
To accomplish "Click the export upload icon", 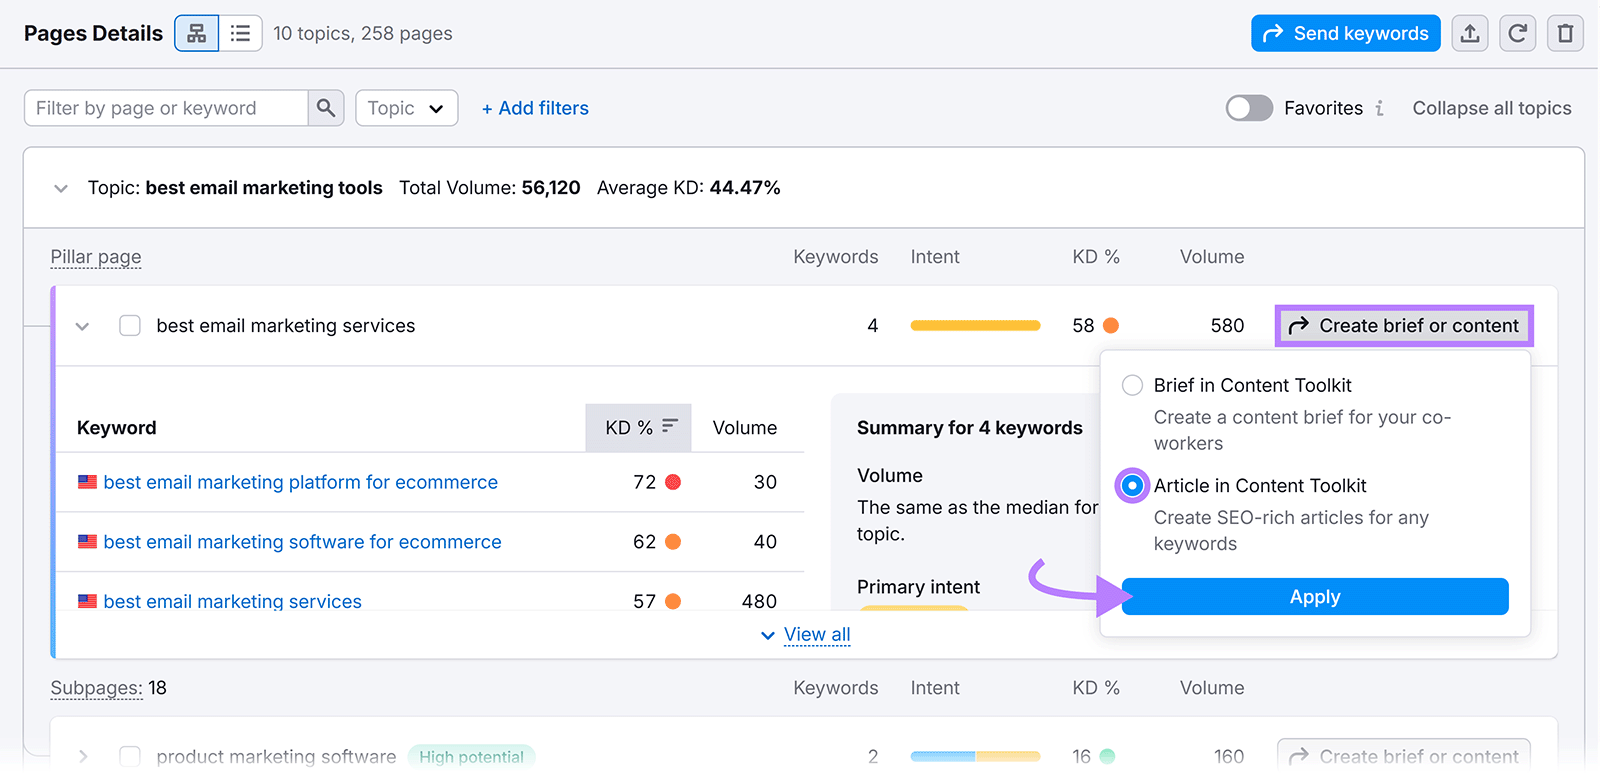I will click(x=1470, y=34).
